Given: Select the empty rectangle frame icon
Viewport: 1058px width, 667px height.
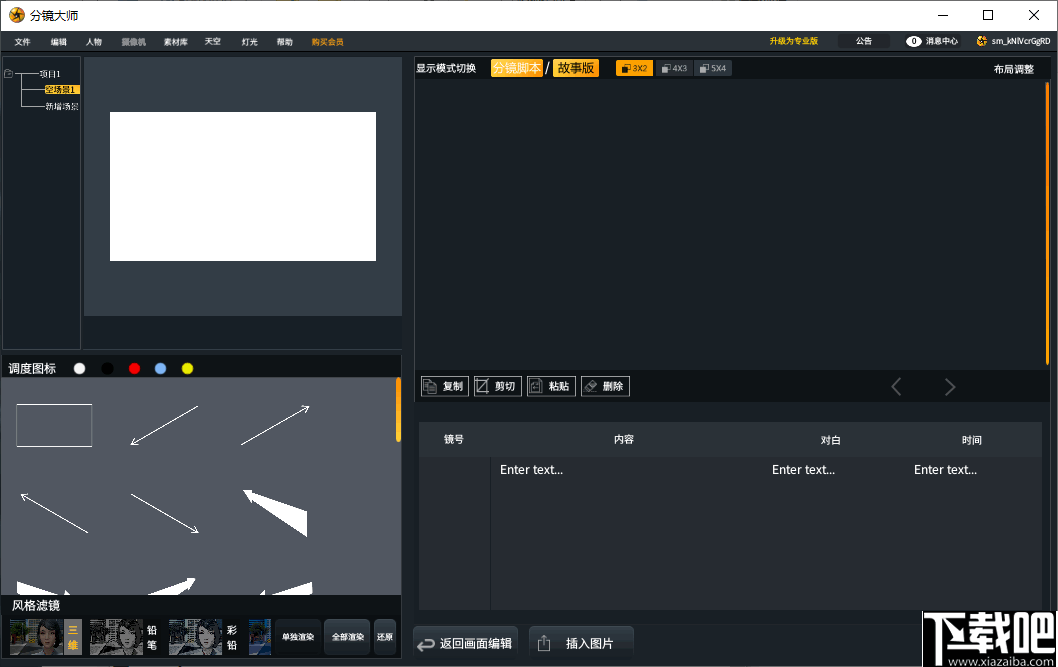Looking at the screenshot, I should click(x=54, y=425).
